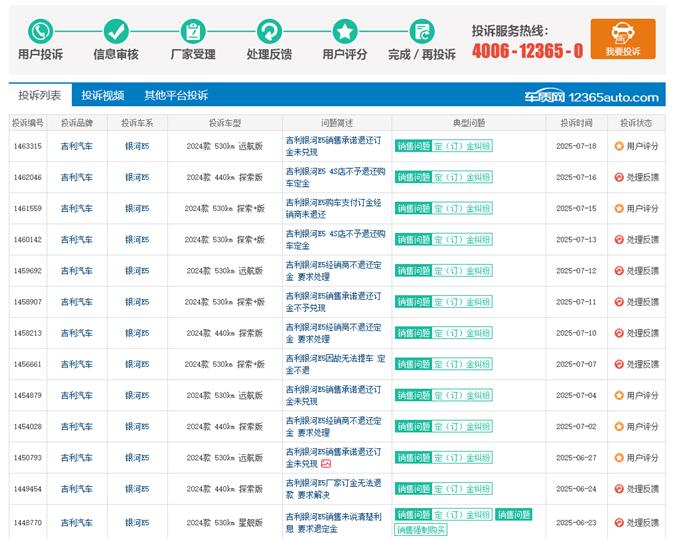
Task: Open the 其他平台投诉 tab
Action: [x=176, y=96]
